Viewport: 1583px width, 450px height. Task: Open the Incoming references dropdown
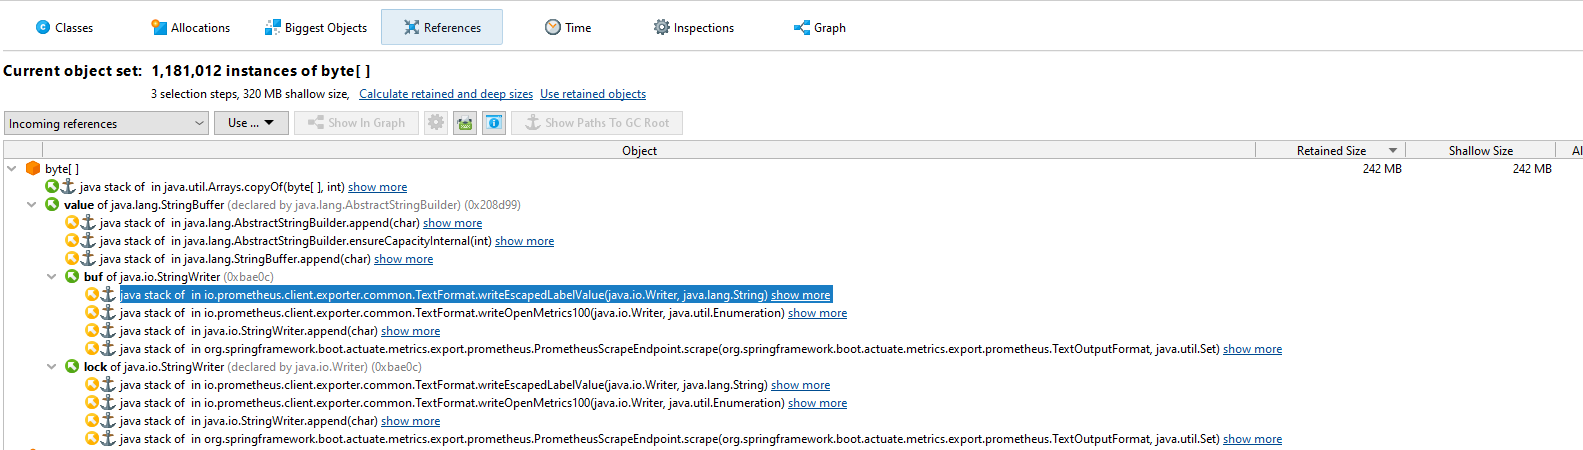click(x=106, y=123)
